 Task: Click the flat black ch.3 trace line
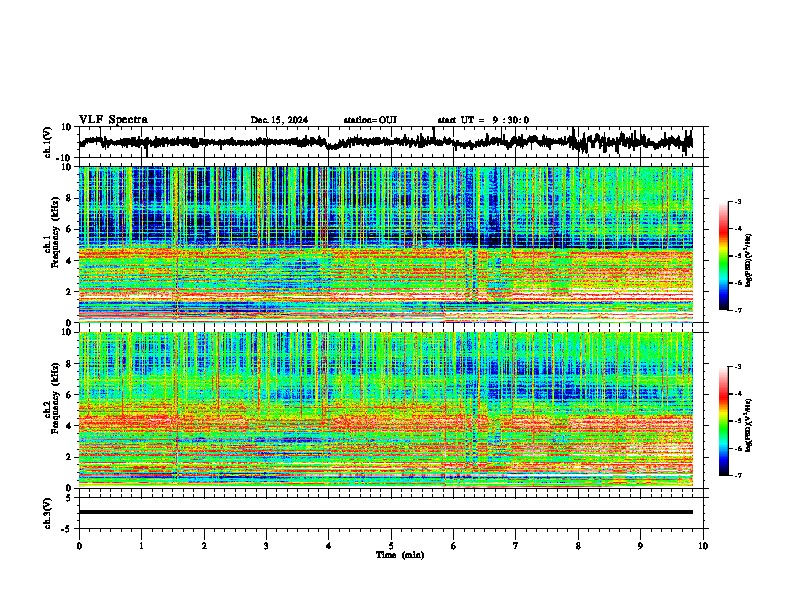[386, 512]
